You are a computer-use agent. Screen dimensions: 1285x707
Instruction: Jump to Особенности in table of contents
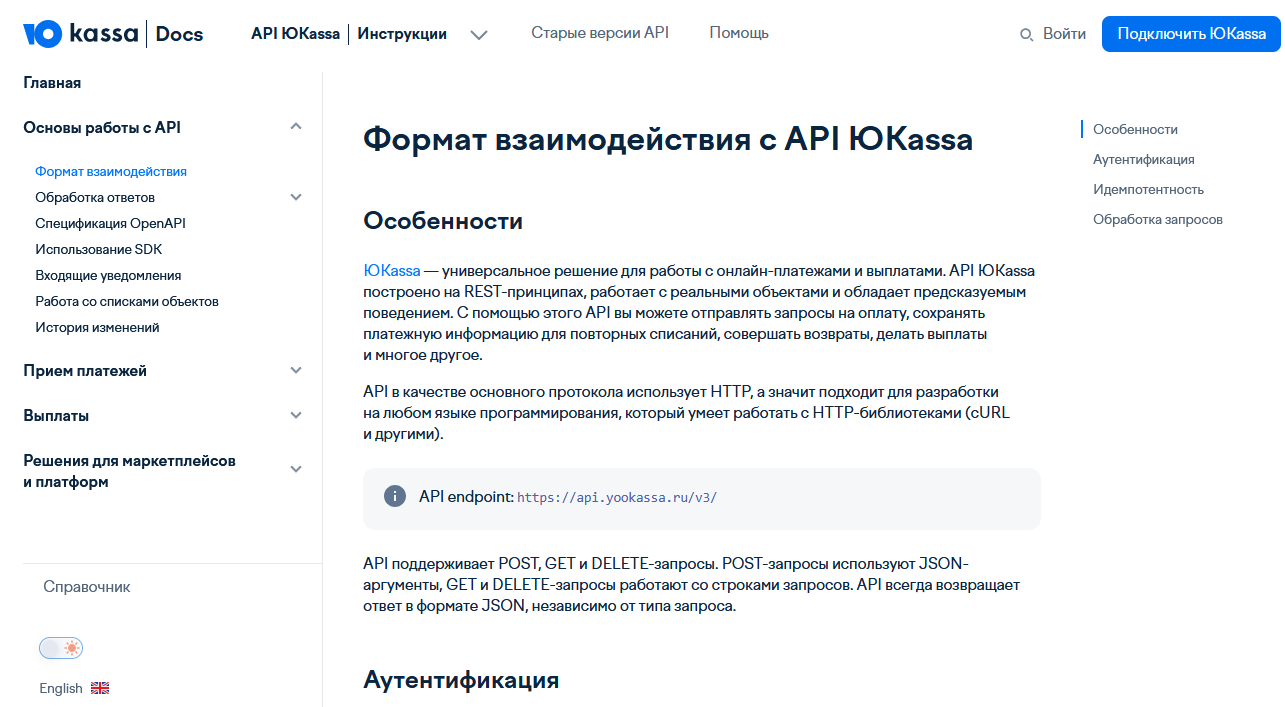[1135, 129]
